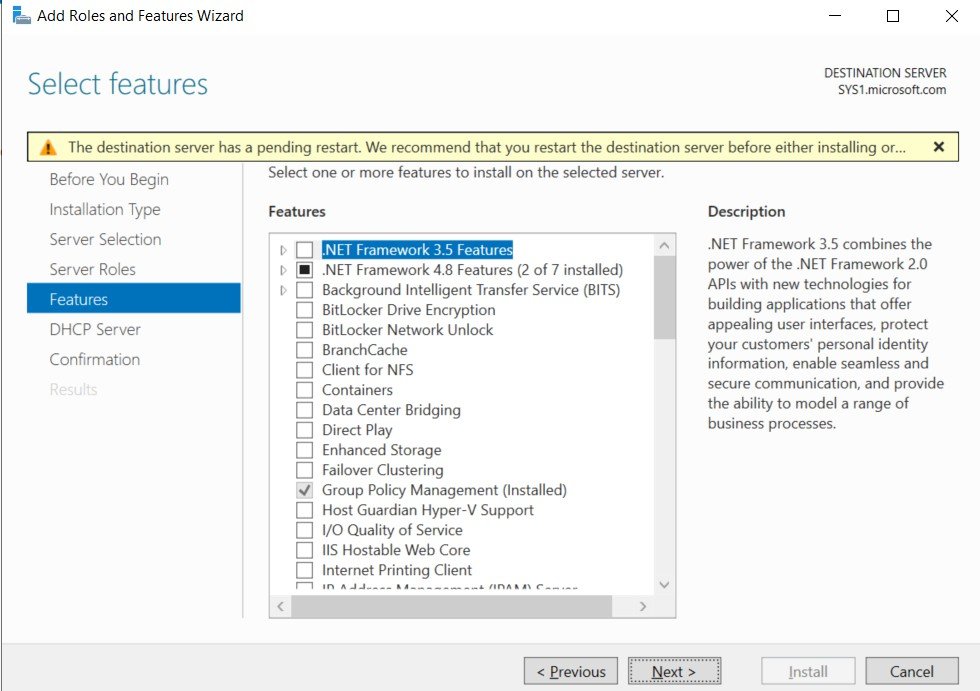Select Background Intelligent Transfer Service (BITS) label
Screen dimensions: 980x691
471,290
